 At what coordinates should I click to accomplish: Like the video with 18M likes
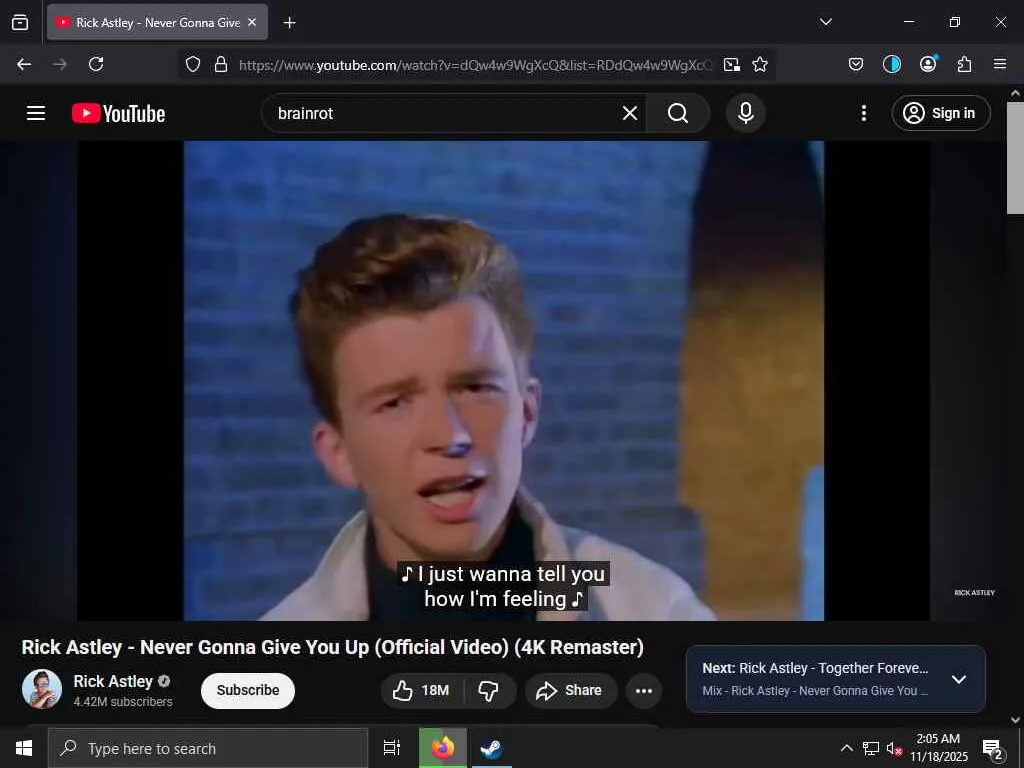[x=421, y=690]
